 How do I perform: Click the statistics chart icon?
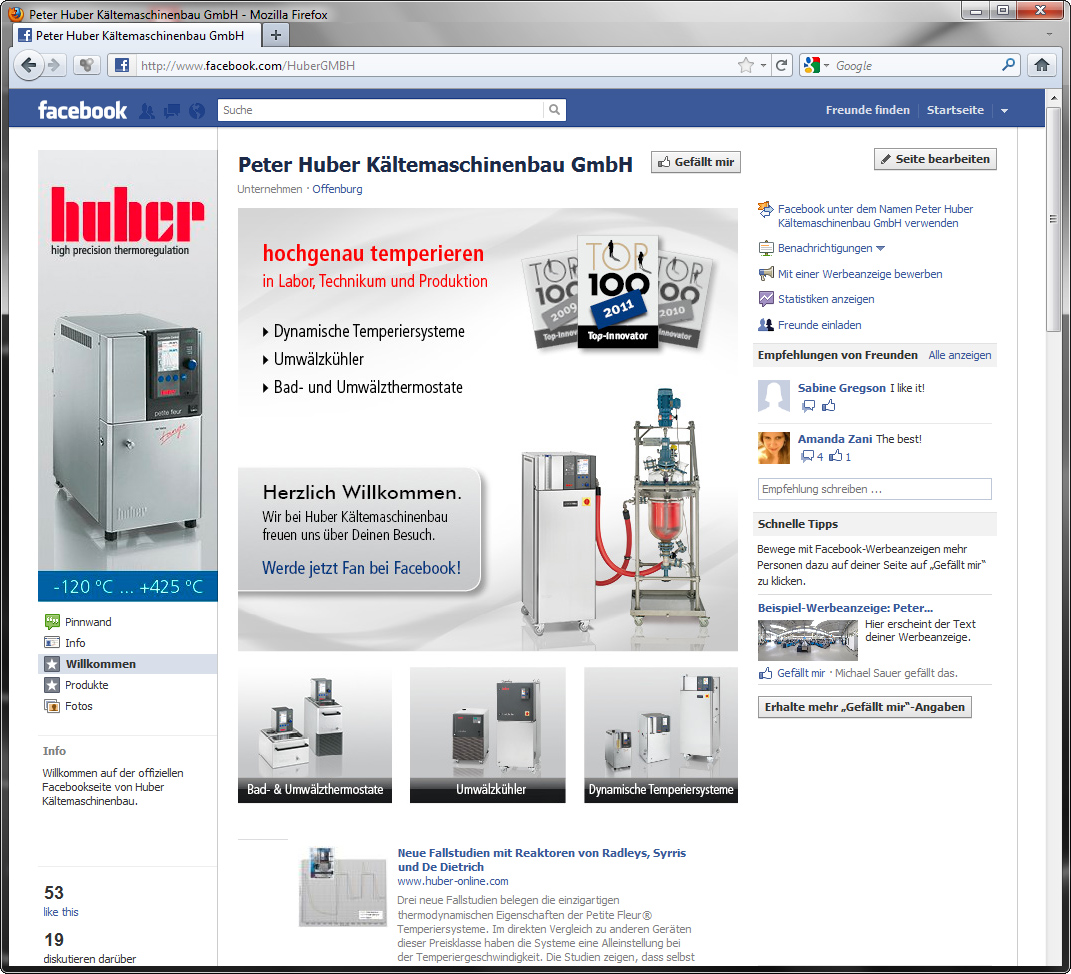point(766,299)
